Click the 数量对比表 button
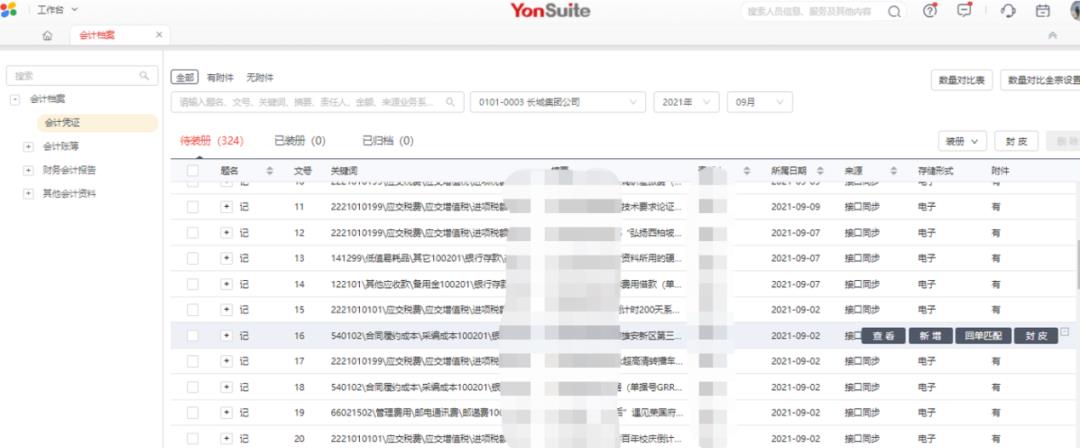1080x448 pixels. point(962,80)
